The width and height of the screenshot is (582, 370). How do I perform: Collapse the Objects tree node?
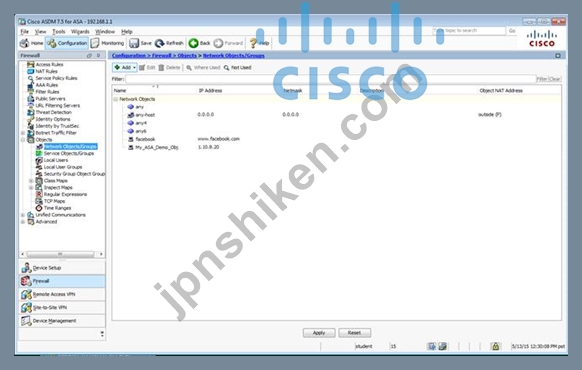click(x=23, y=140)
